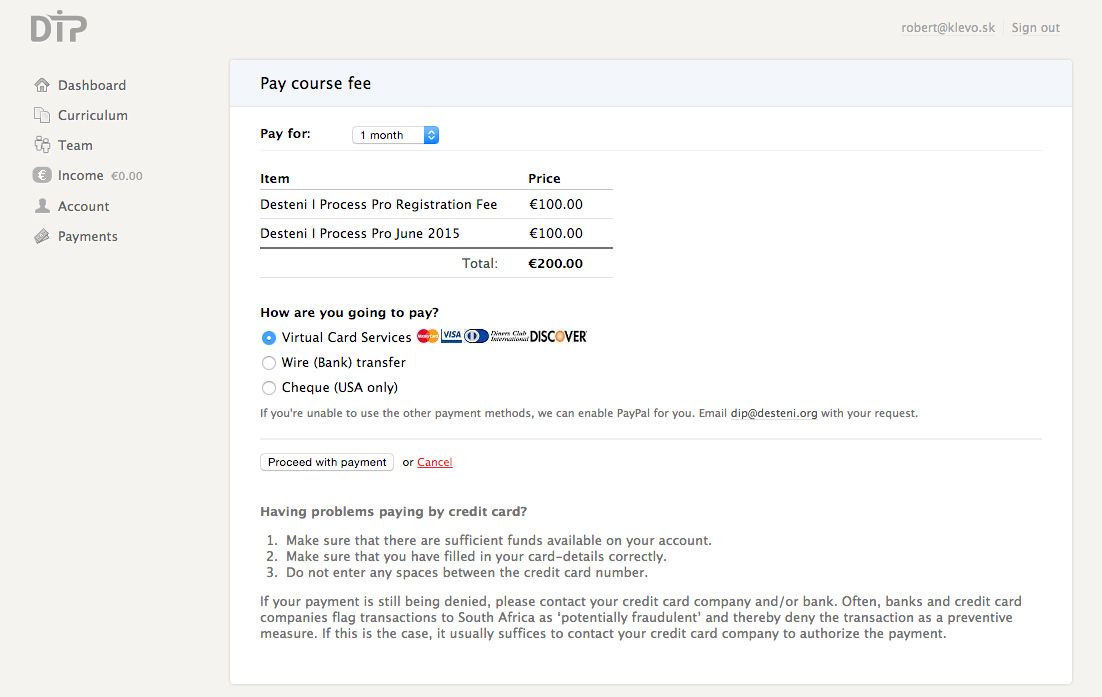Click the blue stepper arrows on the month selector
This screenshot has height=697, width=1102.
[431, 134]
